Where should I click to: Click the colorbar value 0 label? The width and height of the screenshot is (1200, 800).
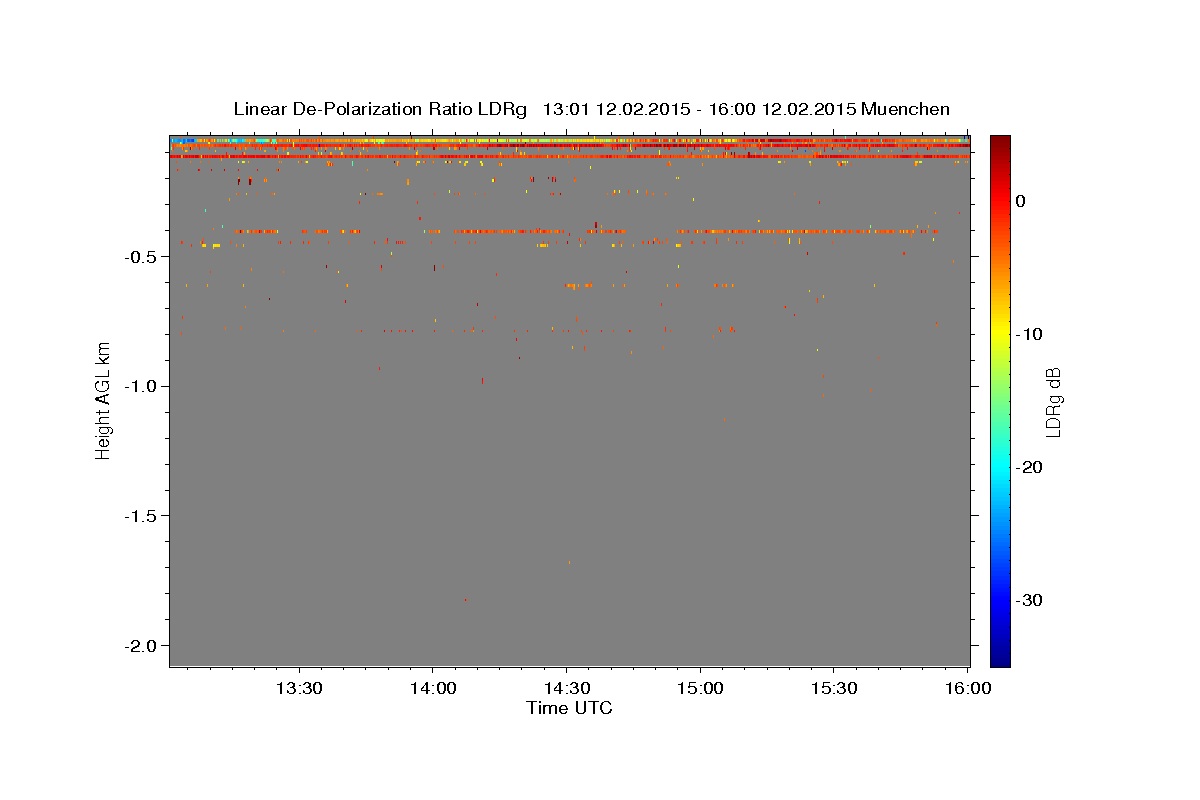tap(1021, 201)
